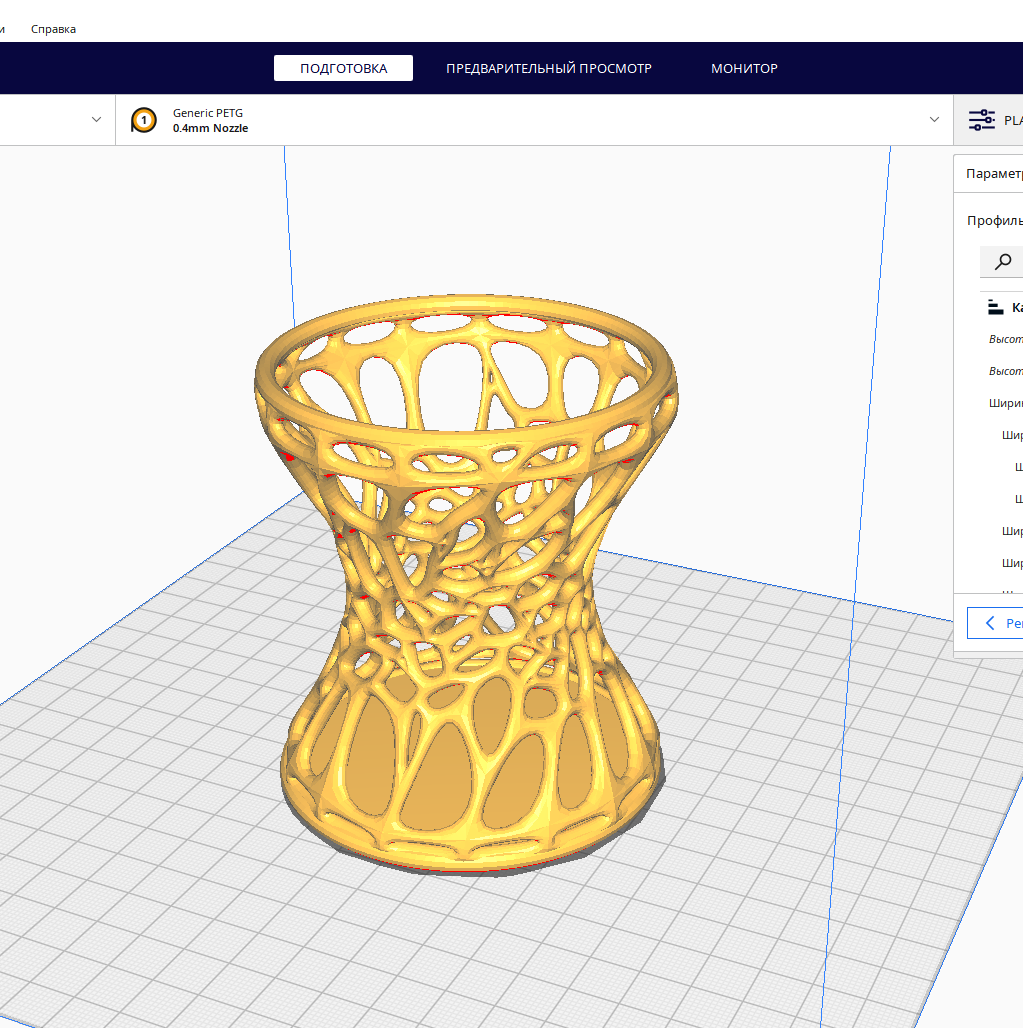Expand the printer selector chevron left of extruder
1023x1028 pixels.
pyautogui.click(x=96, y=120)
